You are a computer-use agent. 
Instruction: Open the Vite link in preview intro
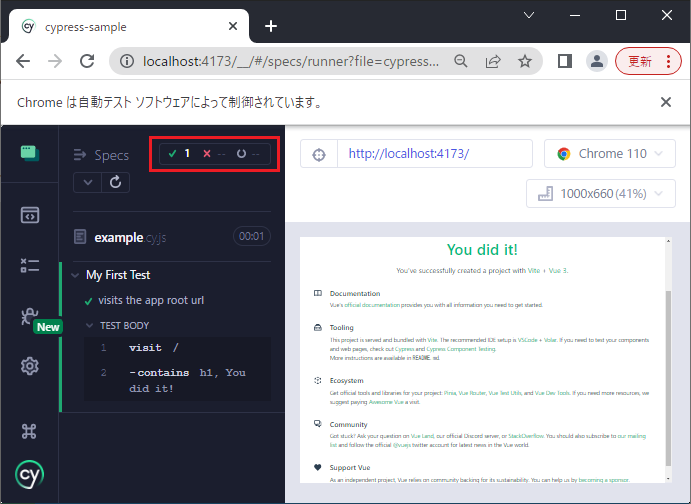[534, 271]
